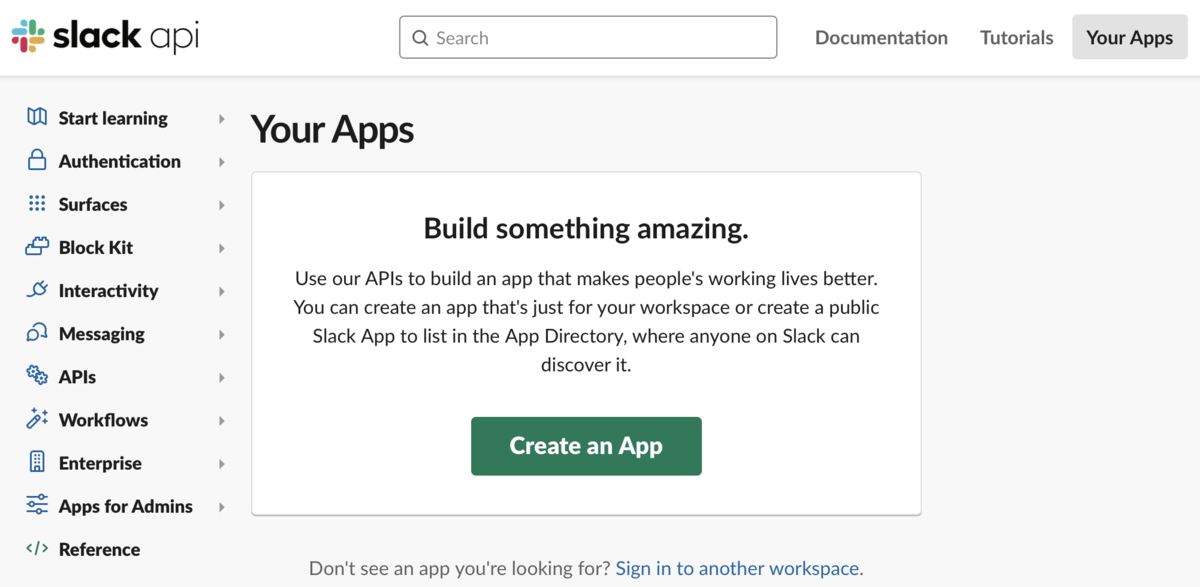The image size is (1200, 587).
Task: Click the Reference code brackets icon
Action: (37, 548)
